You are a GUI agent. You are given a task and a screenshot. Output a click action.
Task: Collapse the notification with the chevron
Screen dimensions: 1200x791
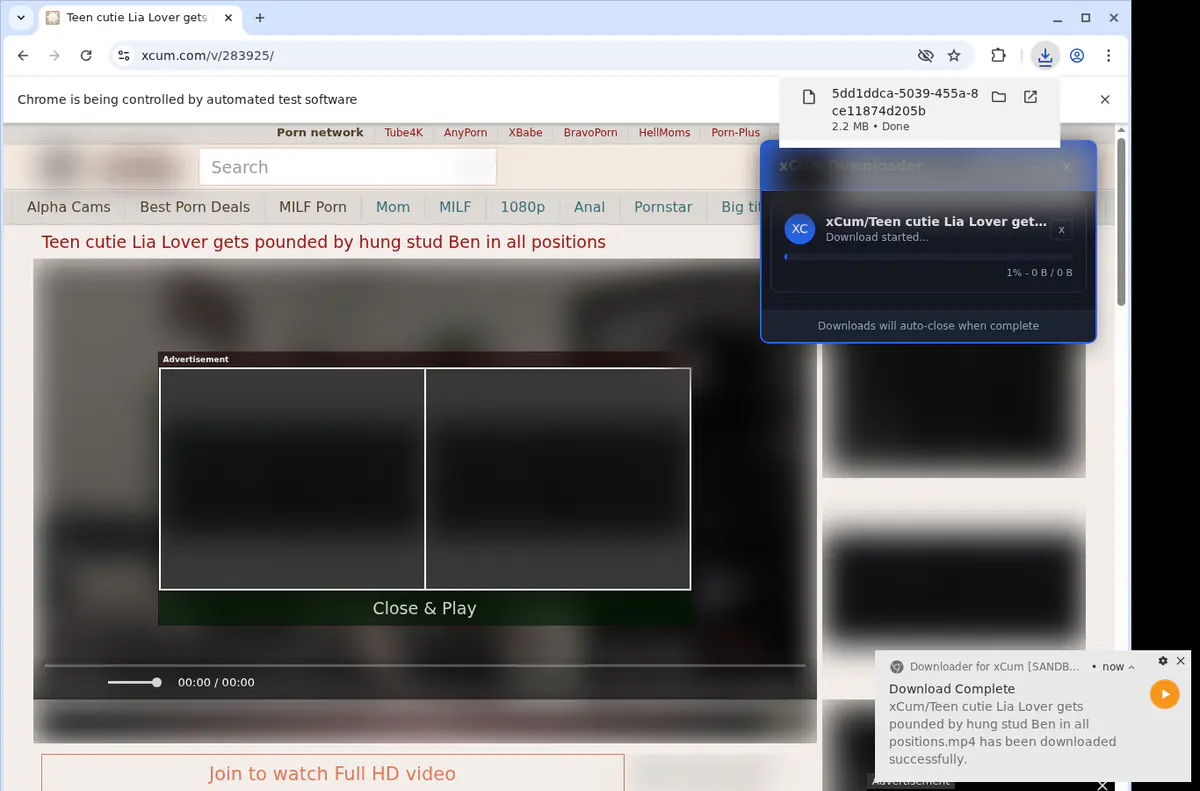(1131, 667)
